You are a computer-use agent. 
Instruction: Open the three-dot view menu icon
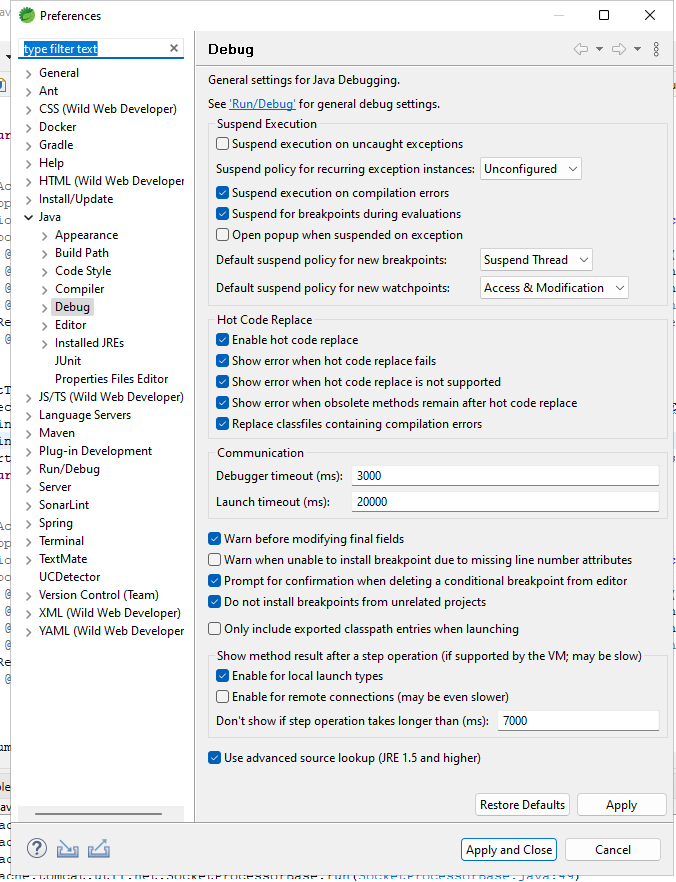[x=656, y=49]
